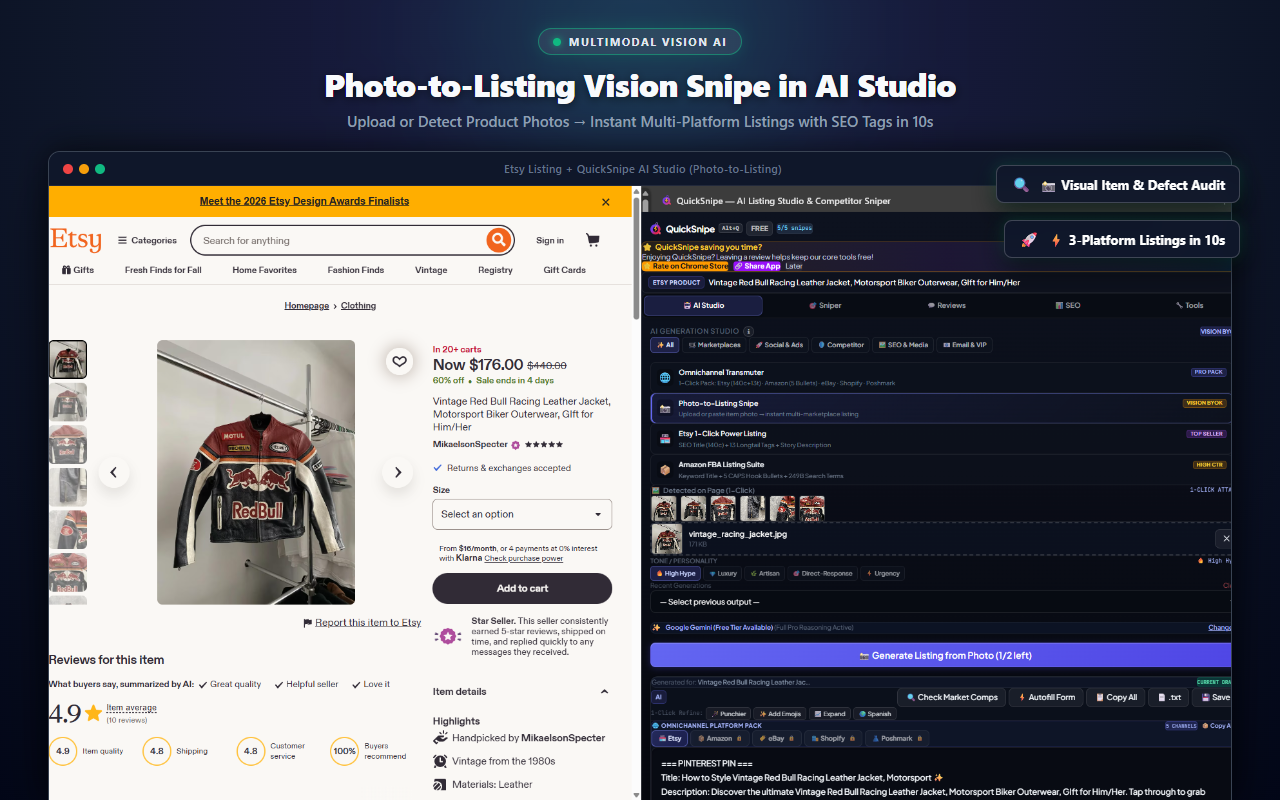Open the Etsy Categories menu

click(147, 240)
